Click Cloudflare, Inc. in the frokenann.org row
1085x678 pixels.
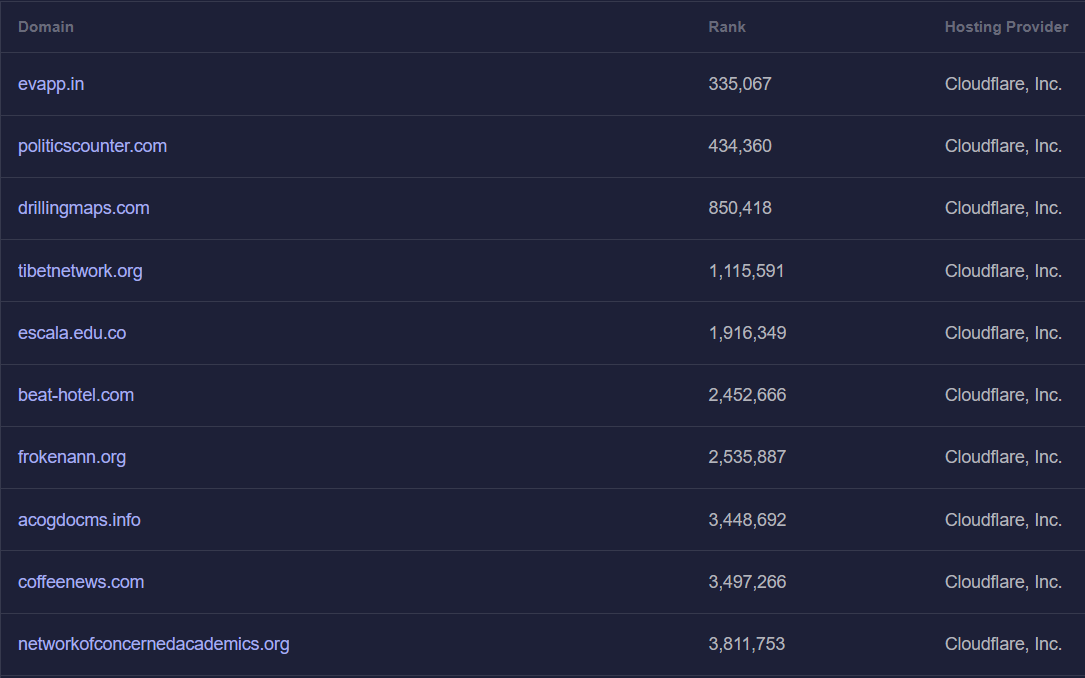1003,457
